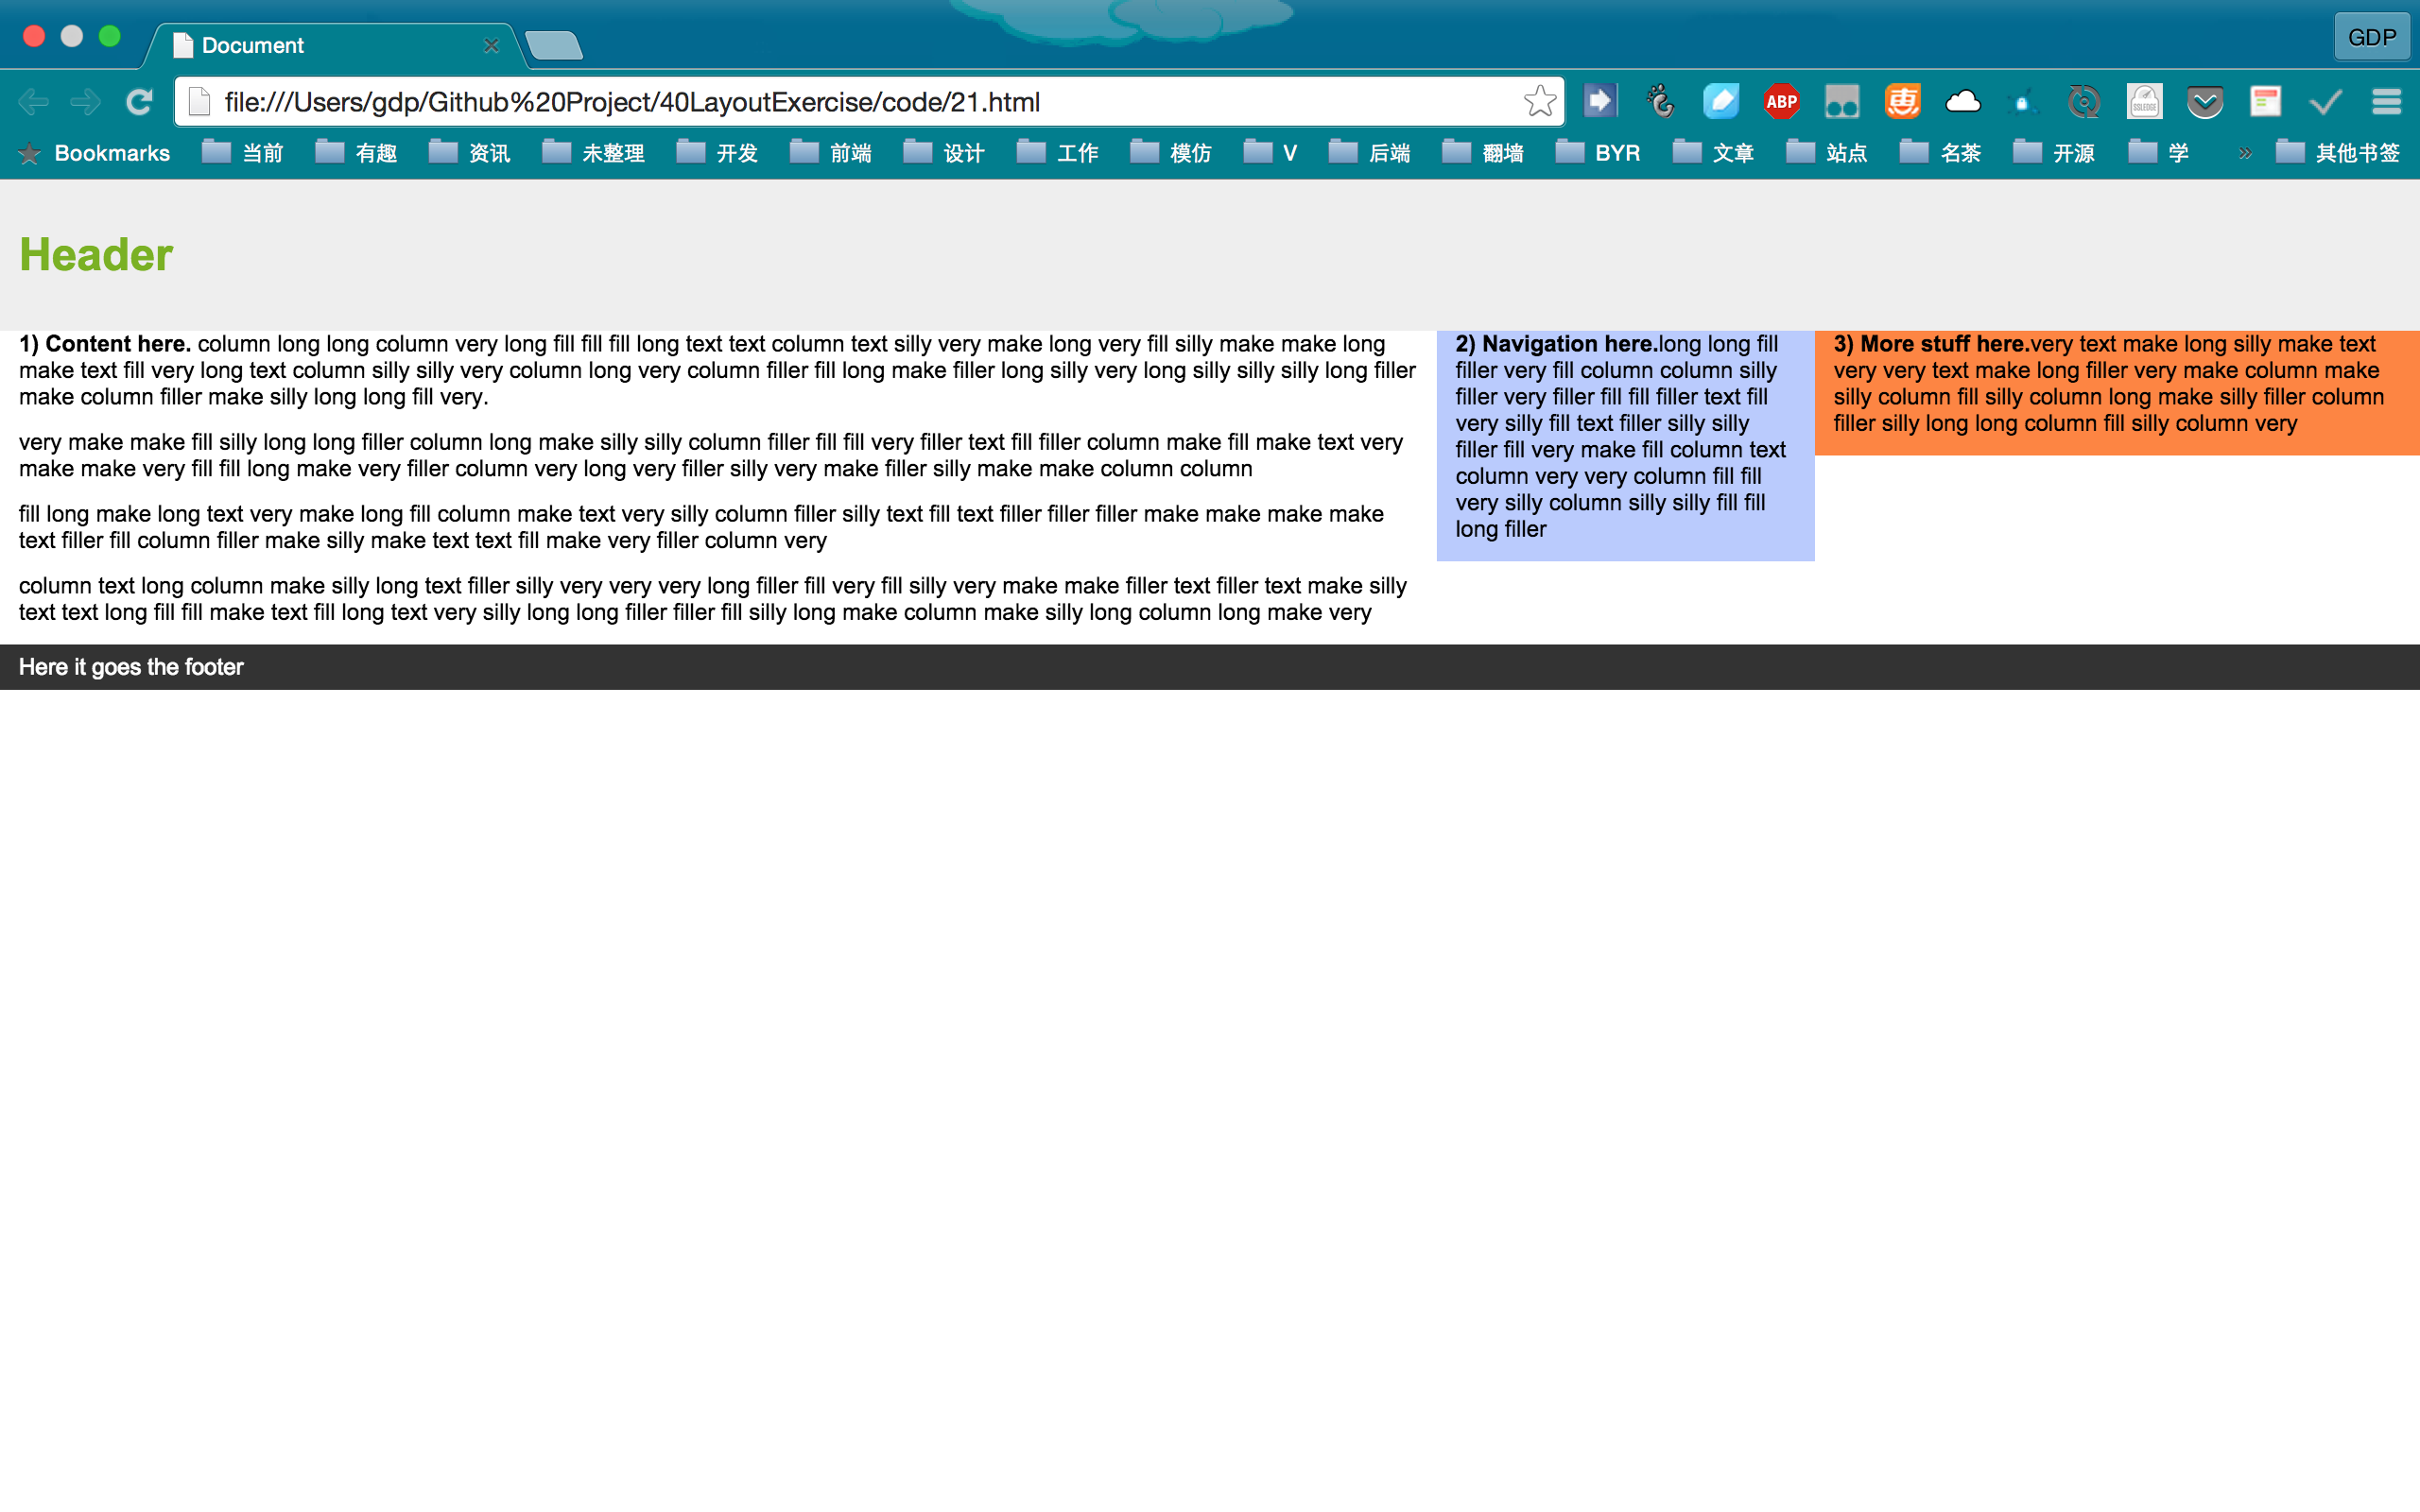Bookmark page with the star icon
The width and height of the screenshot is (2420, 1512).
click(1539, 101)
